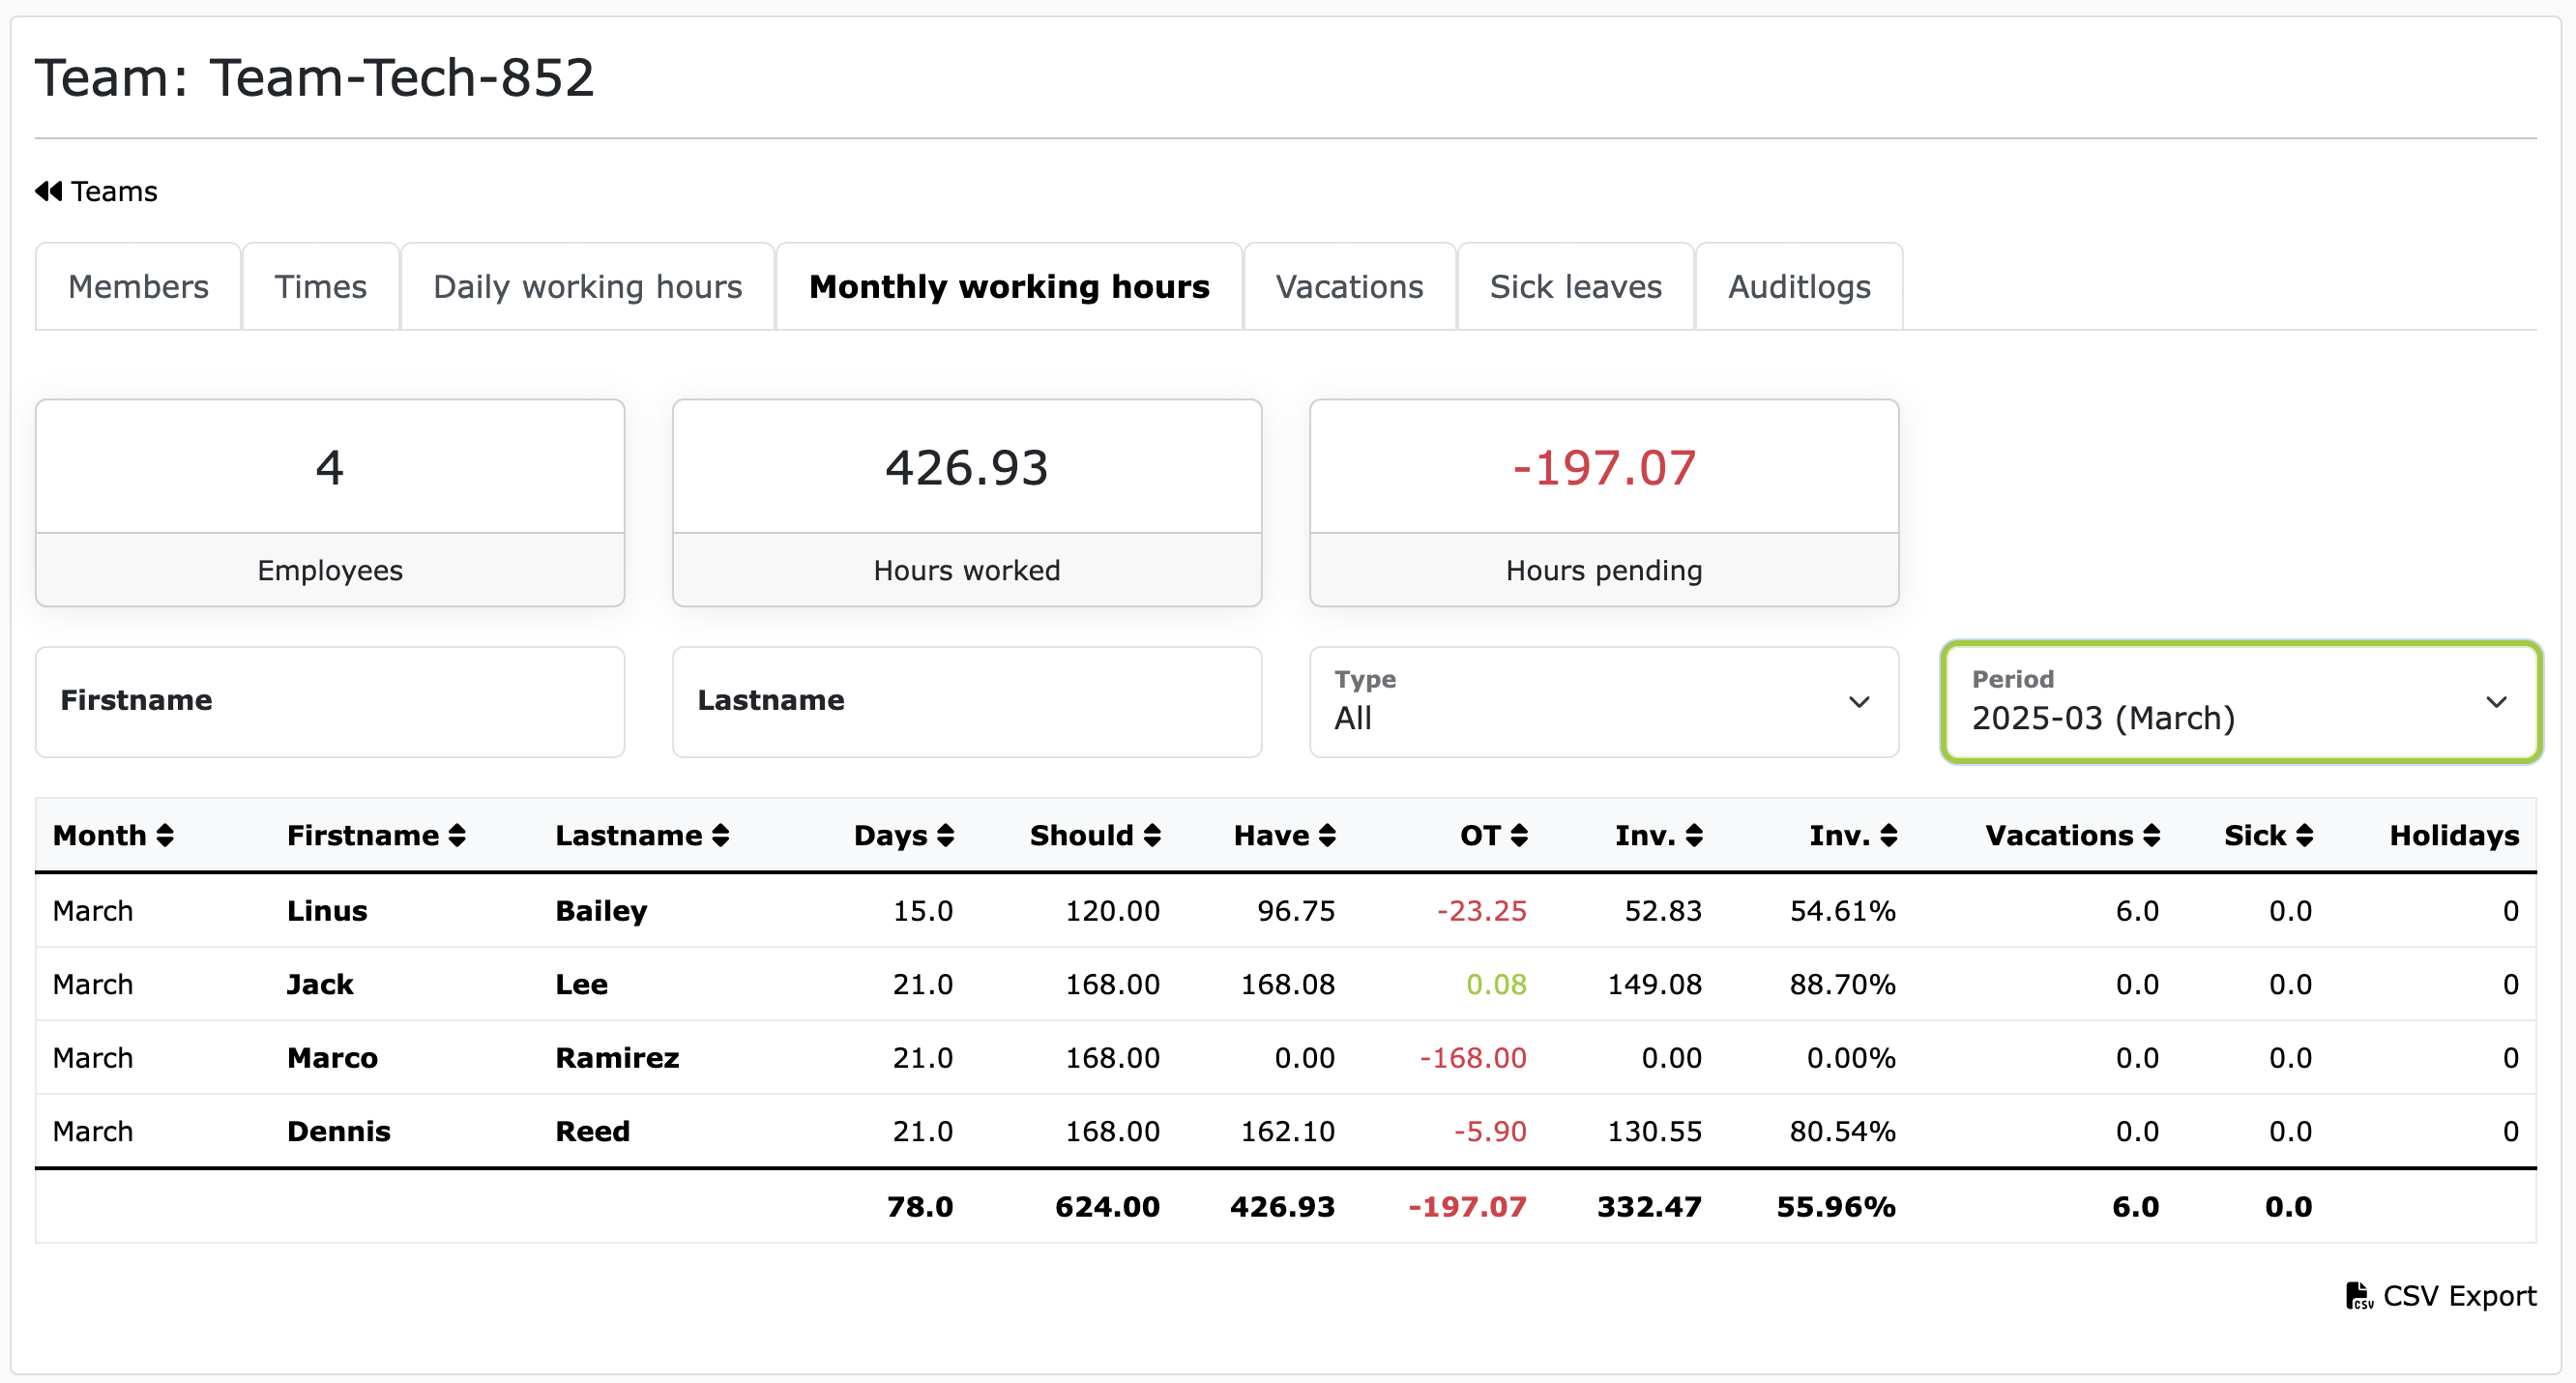Image resolution: width=2576 pixels, height=1383 pixels.
Task: Sort the table by Holidays column
Action: coord(2455,836)
